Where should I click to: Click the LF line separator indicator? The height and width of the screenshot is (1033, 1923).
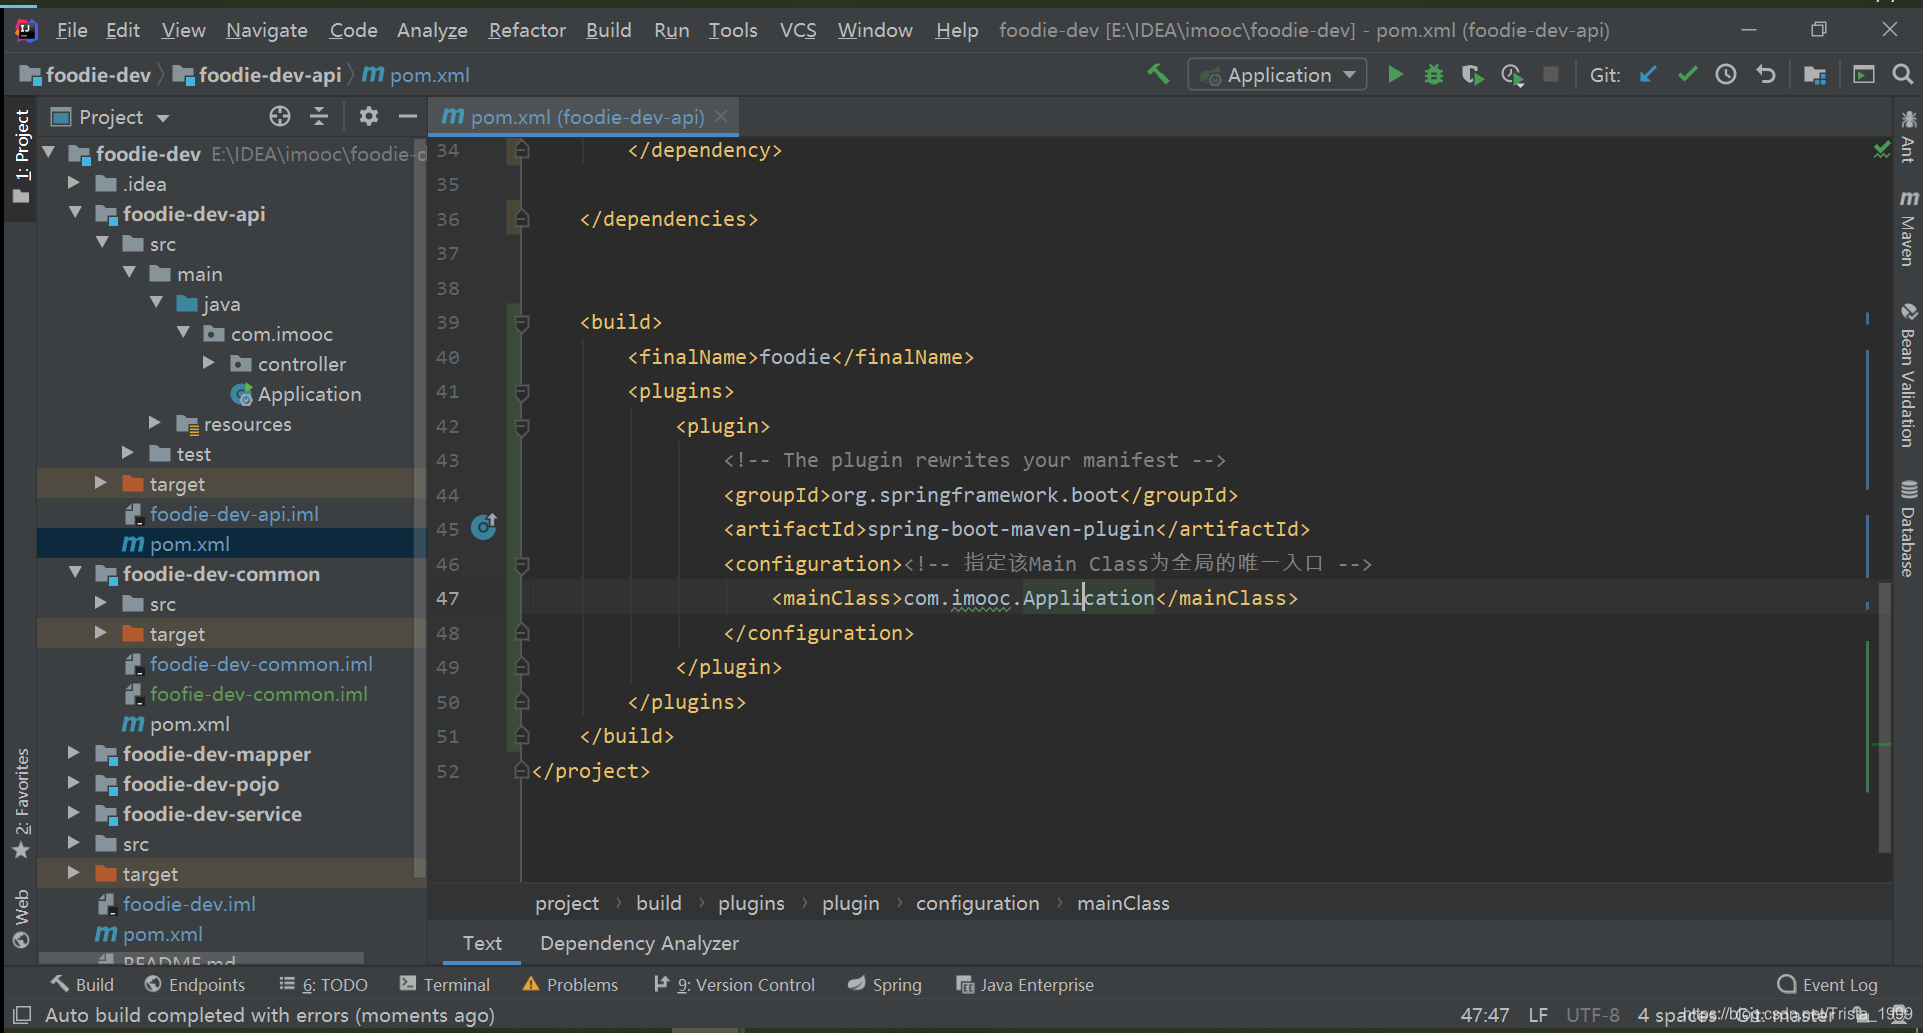point(1538,1015)
